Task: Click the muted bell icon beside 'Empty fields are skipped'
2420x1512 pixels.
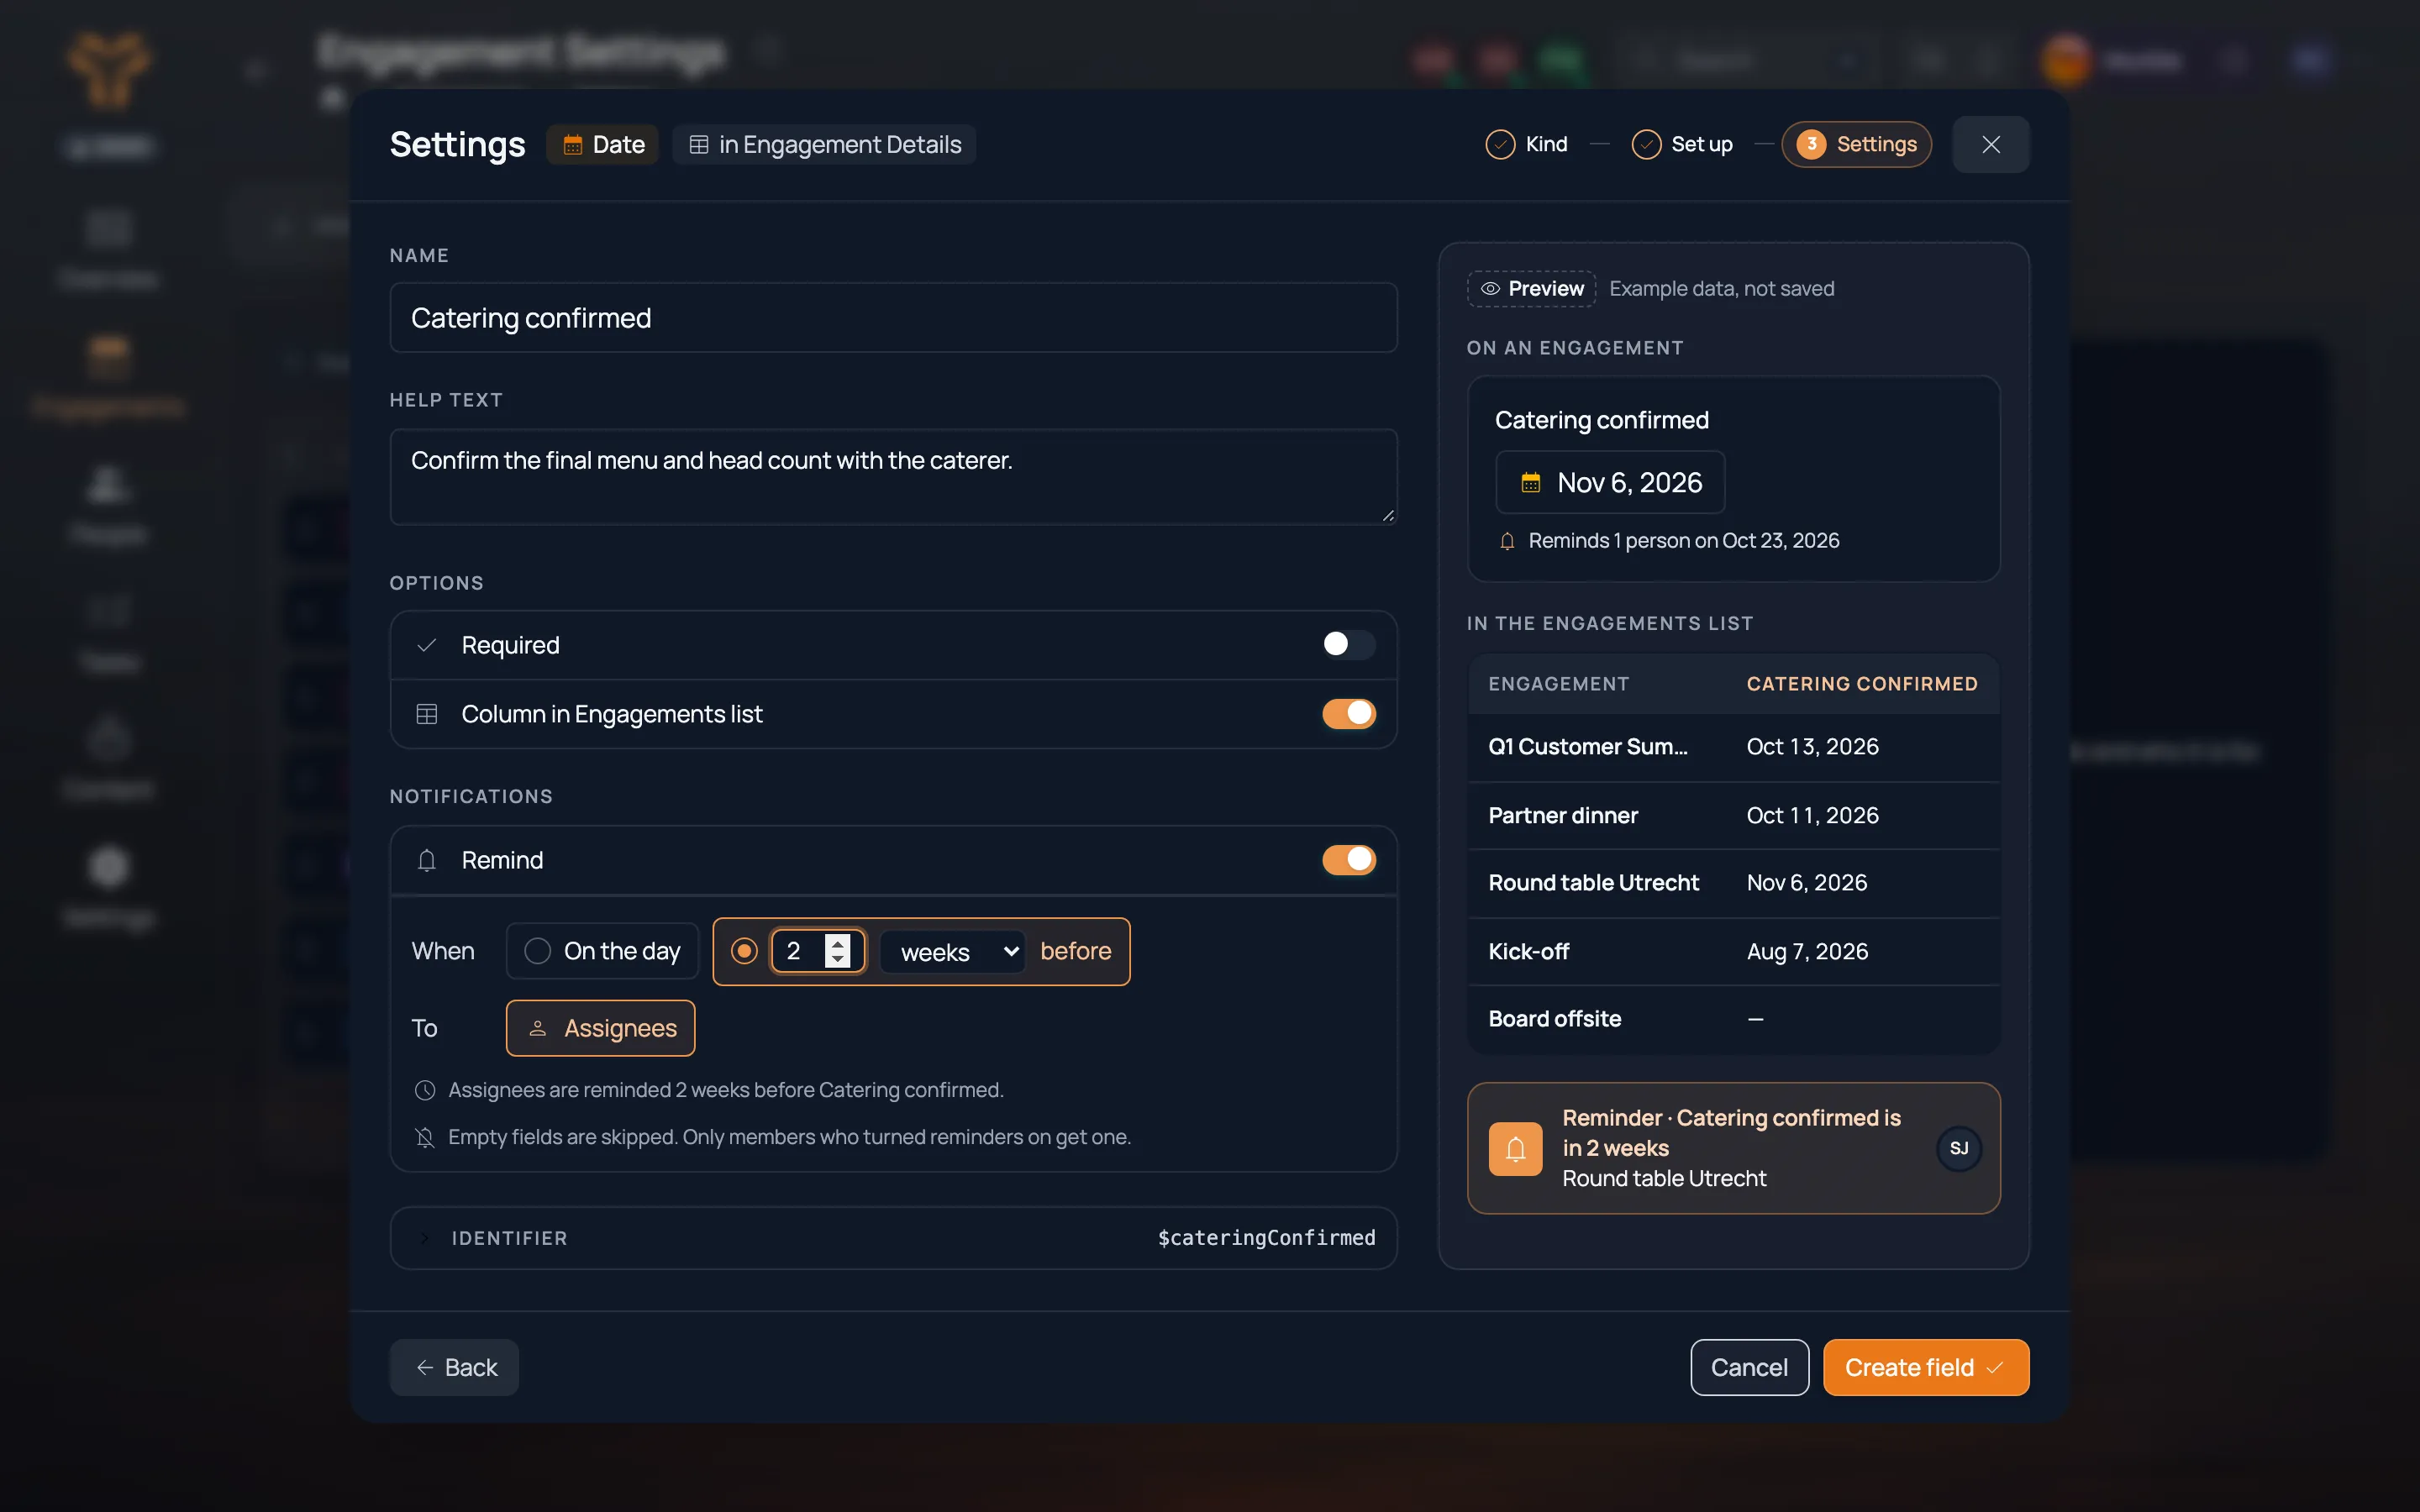Action: (x=425, y=1137)
